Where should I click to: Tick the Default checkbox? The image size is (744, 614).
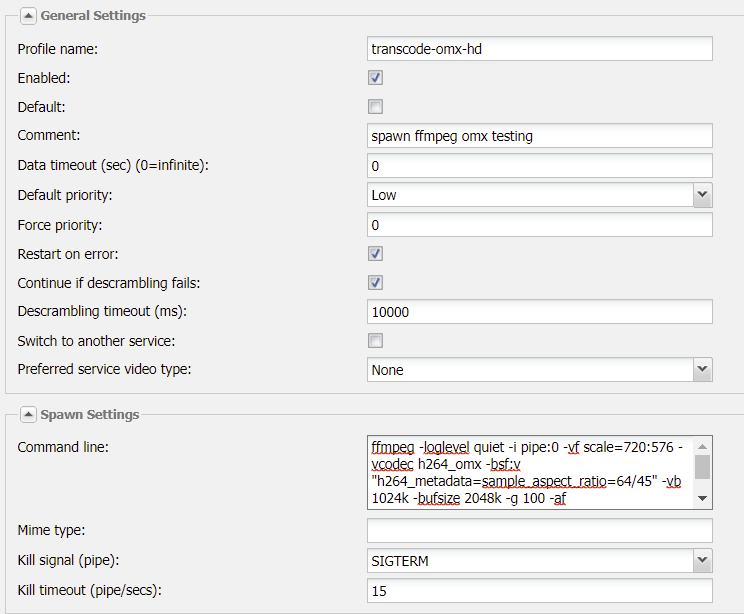(x=375, y=107)
